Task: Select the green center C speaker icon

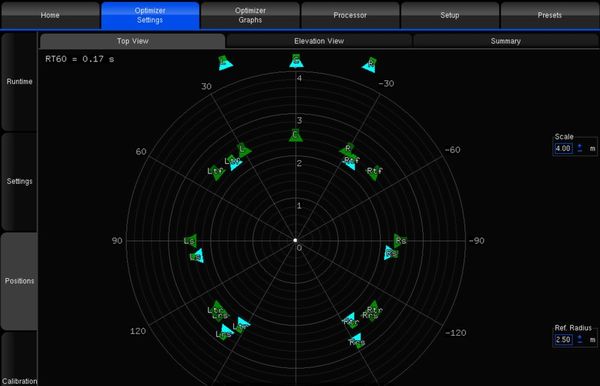Action: click(296, 135)
